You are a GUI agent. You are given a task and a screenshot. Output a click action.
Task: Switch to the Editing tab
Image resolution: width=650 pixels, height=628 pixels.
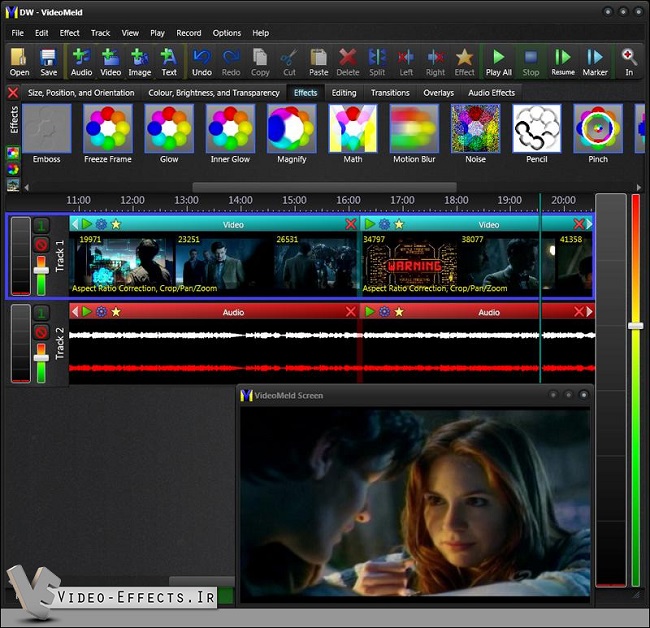pos(344,93)
